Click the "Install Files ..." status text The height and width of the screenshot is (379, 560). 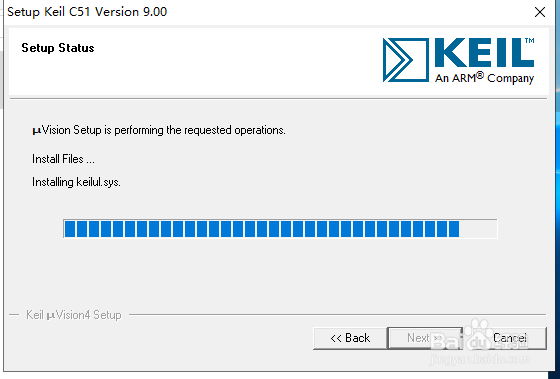coord(63,159)
